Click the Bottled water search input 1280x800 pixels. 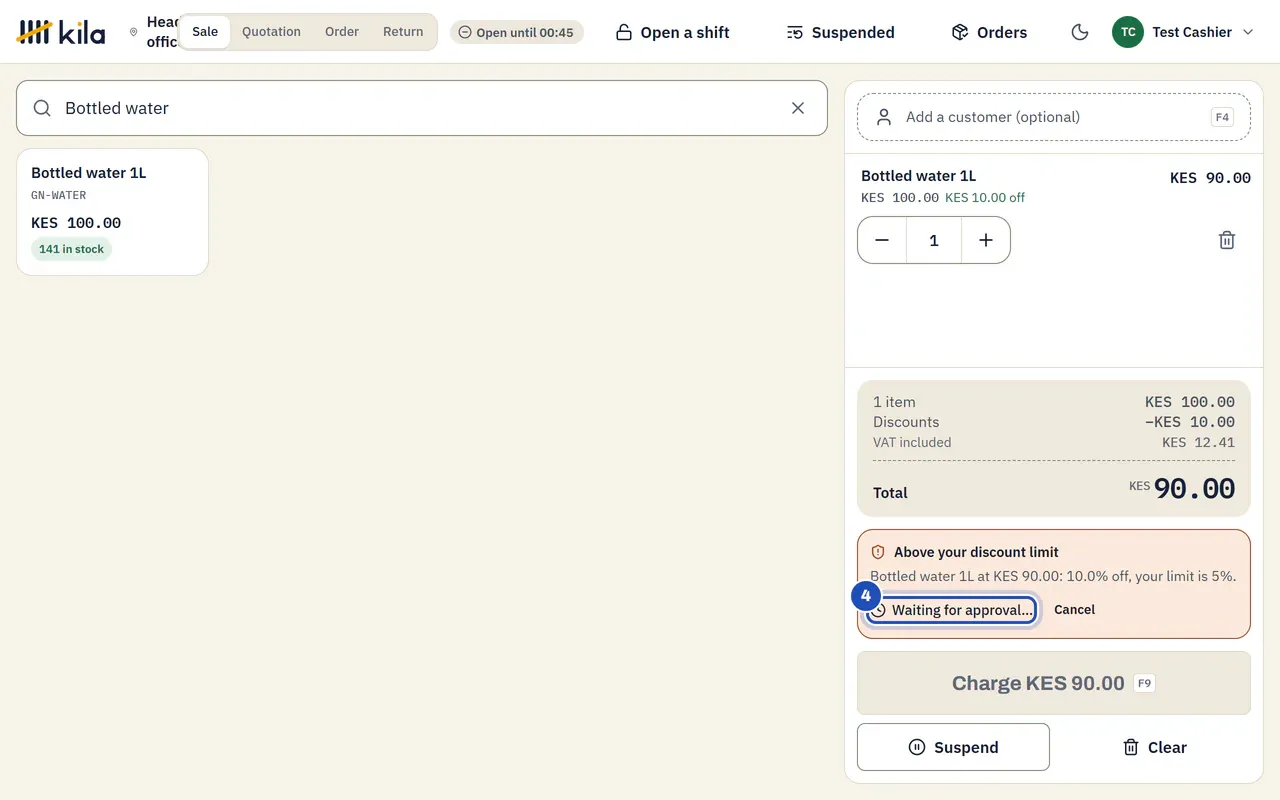(422, 108)
